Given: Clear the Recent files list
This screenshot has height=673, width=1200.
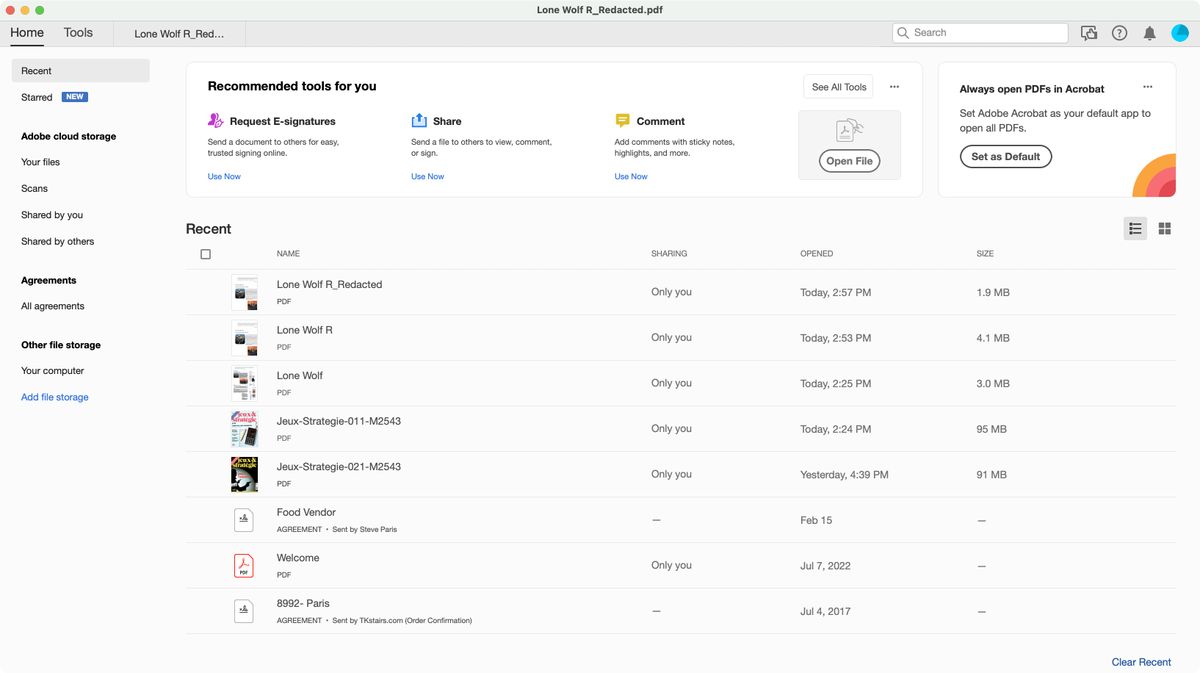Looking at the screenshot, I should click(x=1141, y=661).
